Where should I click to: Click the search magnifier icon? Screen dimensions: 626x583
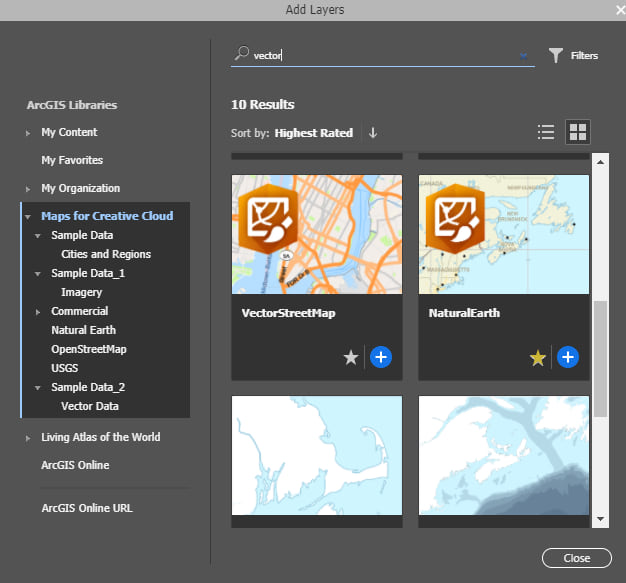[242, 53]
